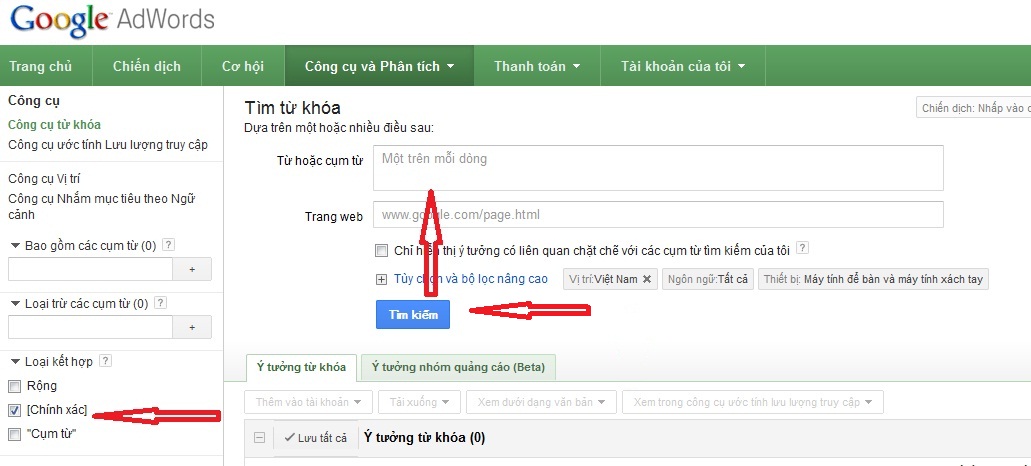This screenshot has height=466, width=1031.
Task: Check closely related ideas only option
Action: (381, 250)
